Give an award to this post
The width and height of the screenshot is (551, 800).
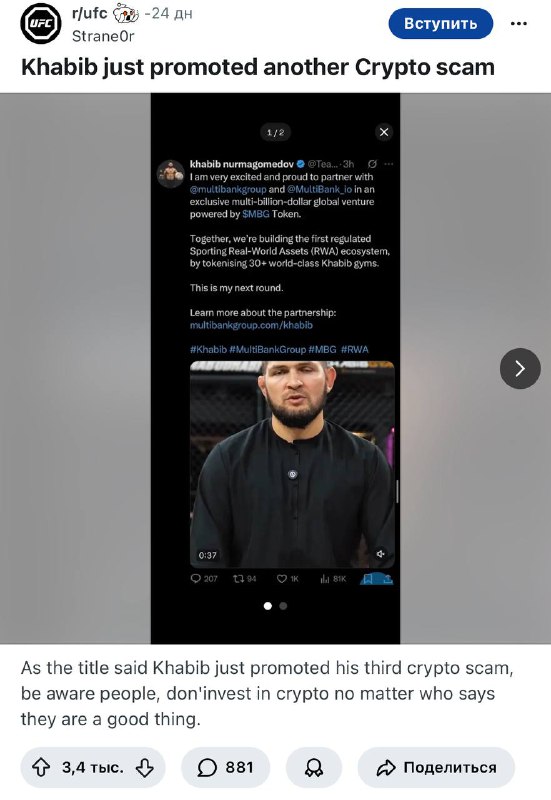coord(314,767)
